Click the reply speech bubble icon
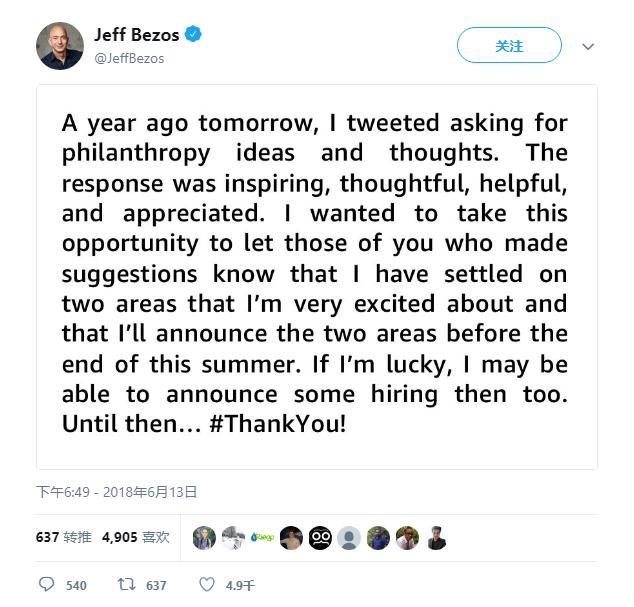 tap(46, 584)
